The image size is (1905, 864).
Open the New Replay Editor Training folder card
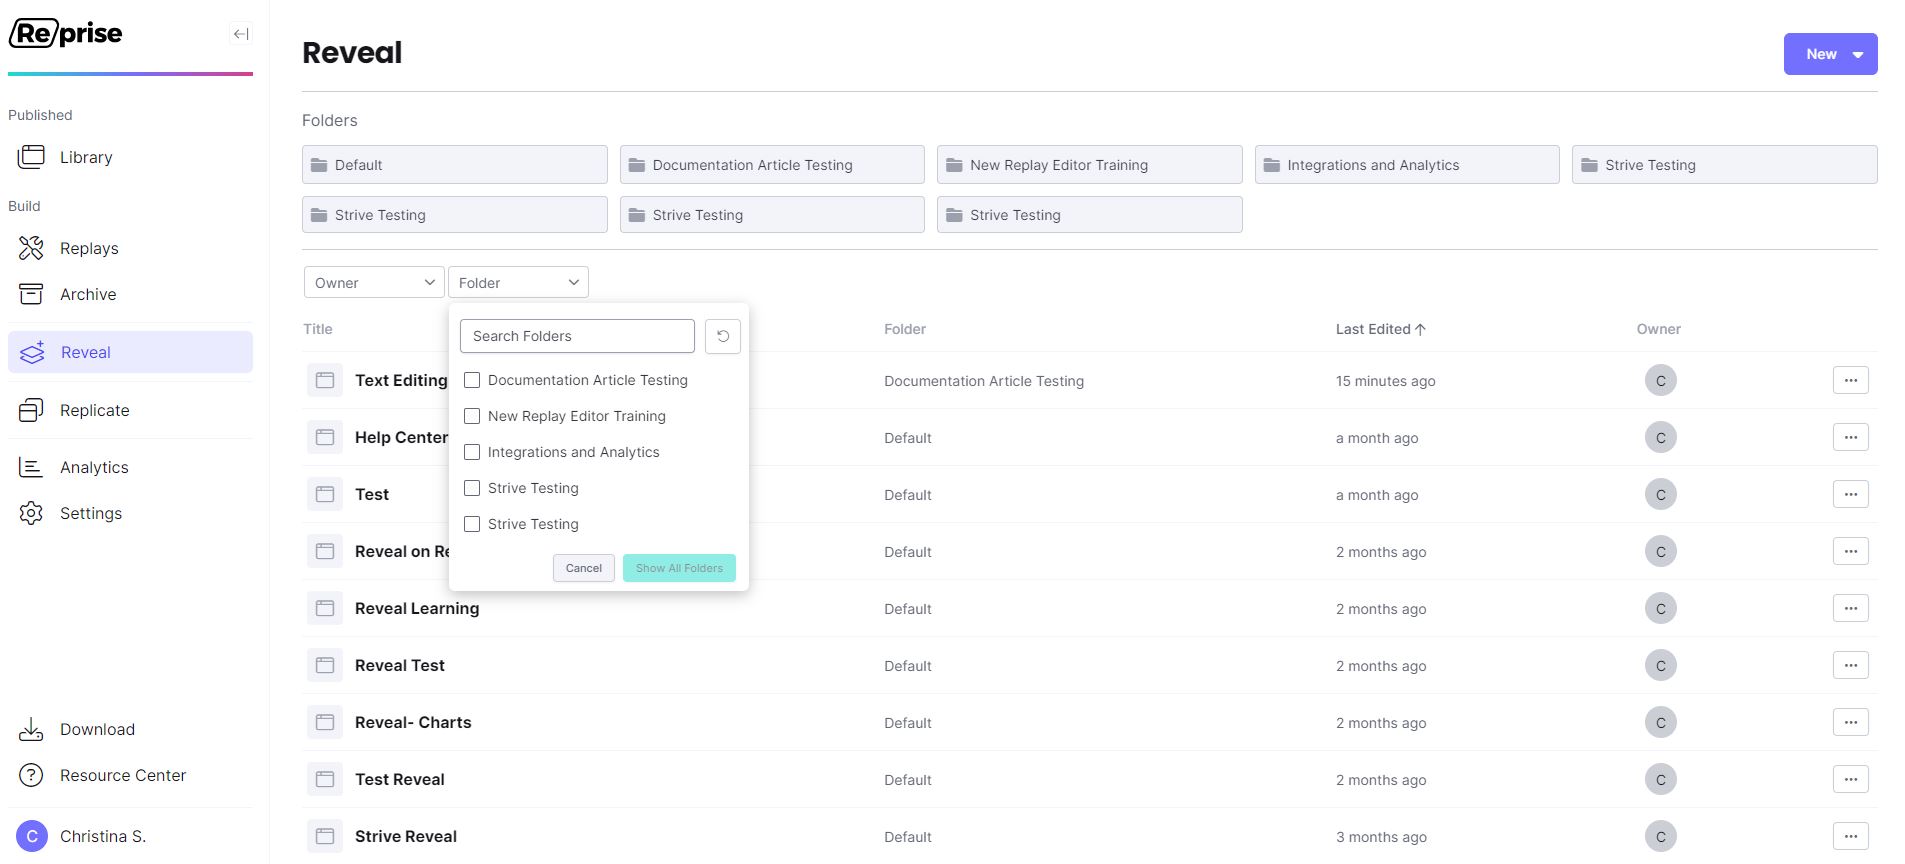tap(1090, 165)
